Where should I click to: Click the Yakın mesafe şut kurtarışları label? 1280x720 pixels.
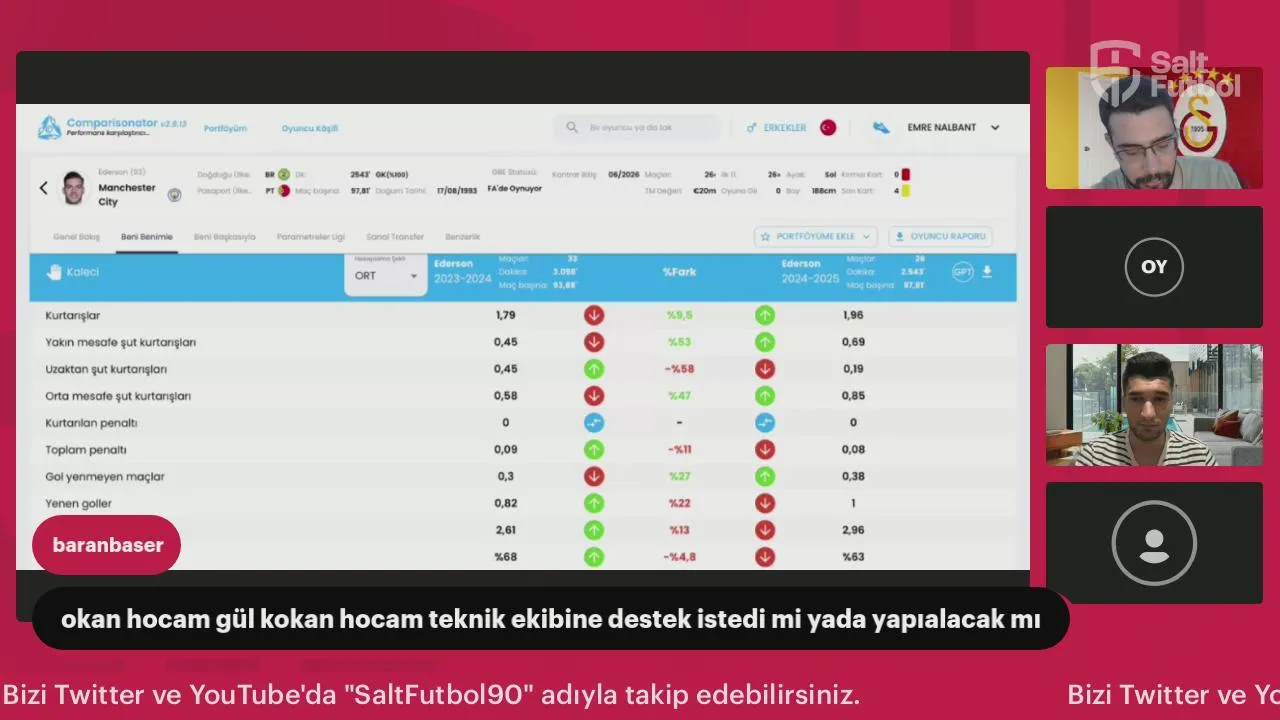121,342
